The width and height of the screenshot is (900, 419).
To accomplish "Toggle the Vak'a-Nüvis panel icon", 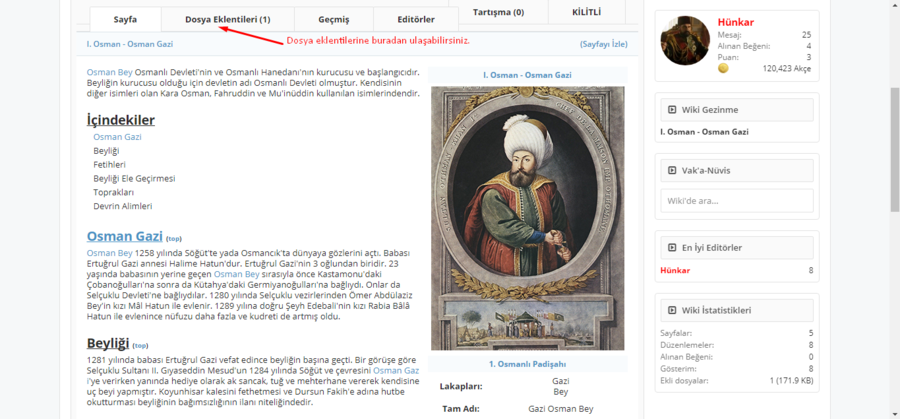I will pos(672,170).
